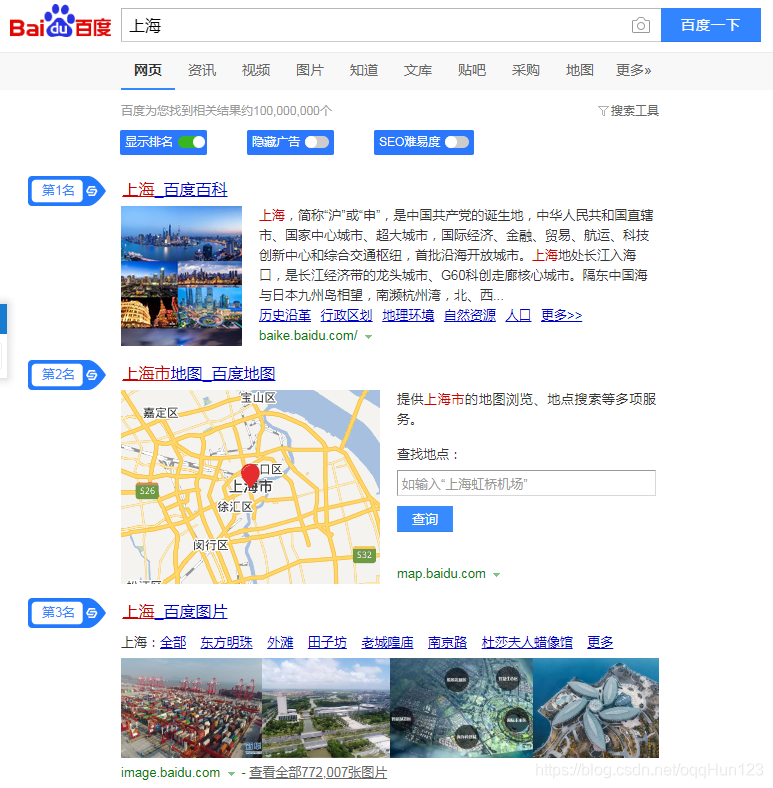Click the link icon on 第3名 badge

tap(91, 613)
